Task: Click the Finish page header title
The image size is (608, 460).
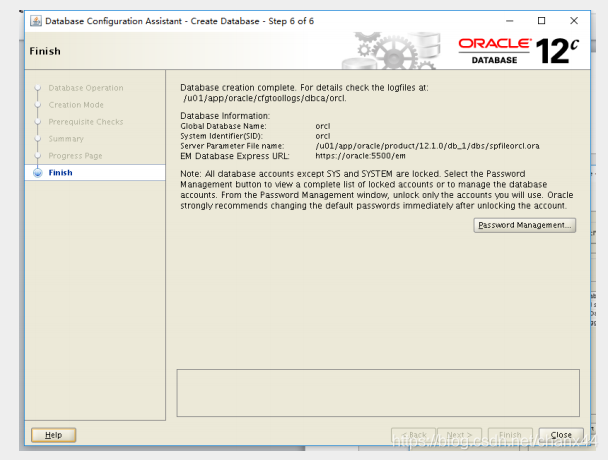Action: [45, 51]
